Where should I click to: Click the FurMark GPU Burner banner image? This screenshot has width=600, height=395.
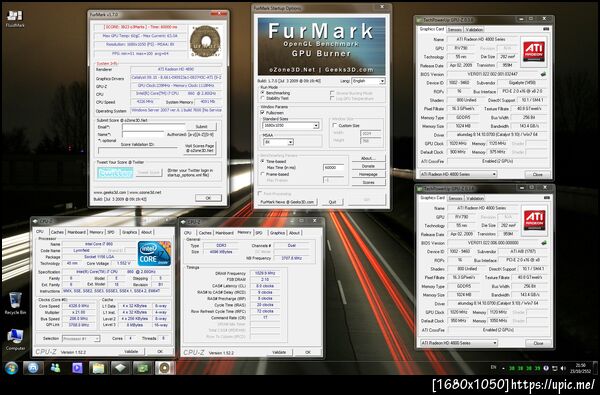point(321,46)
